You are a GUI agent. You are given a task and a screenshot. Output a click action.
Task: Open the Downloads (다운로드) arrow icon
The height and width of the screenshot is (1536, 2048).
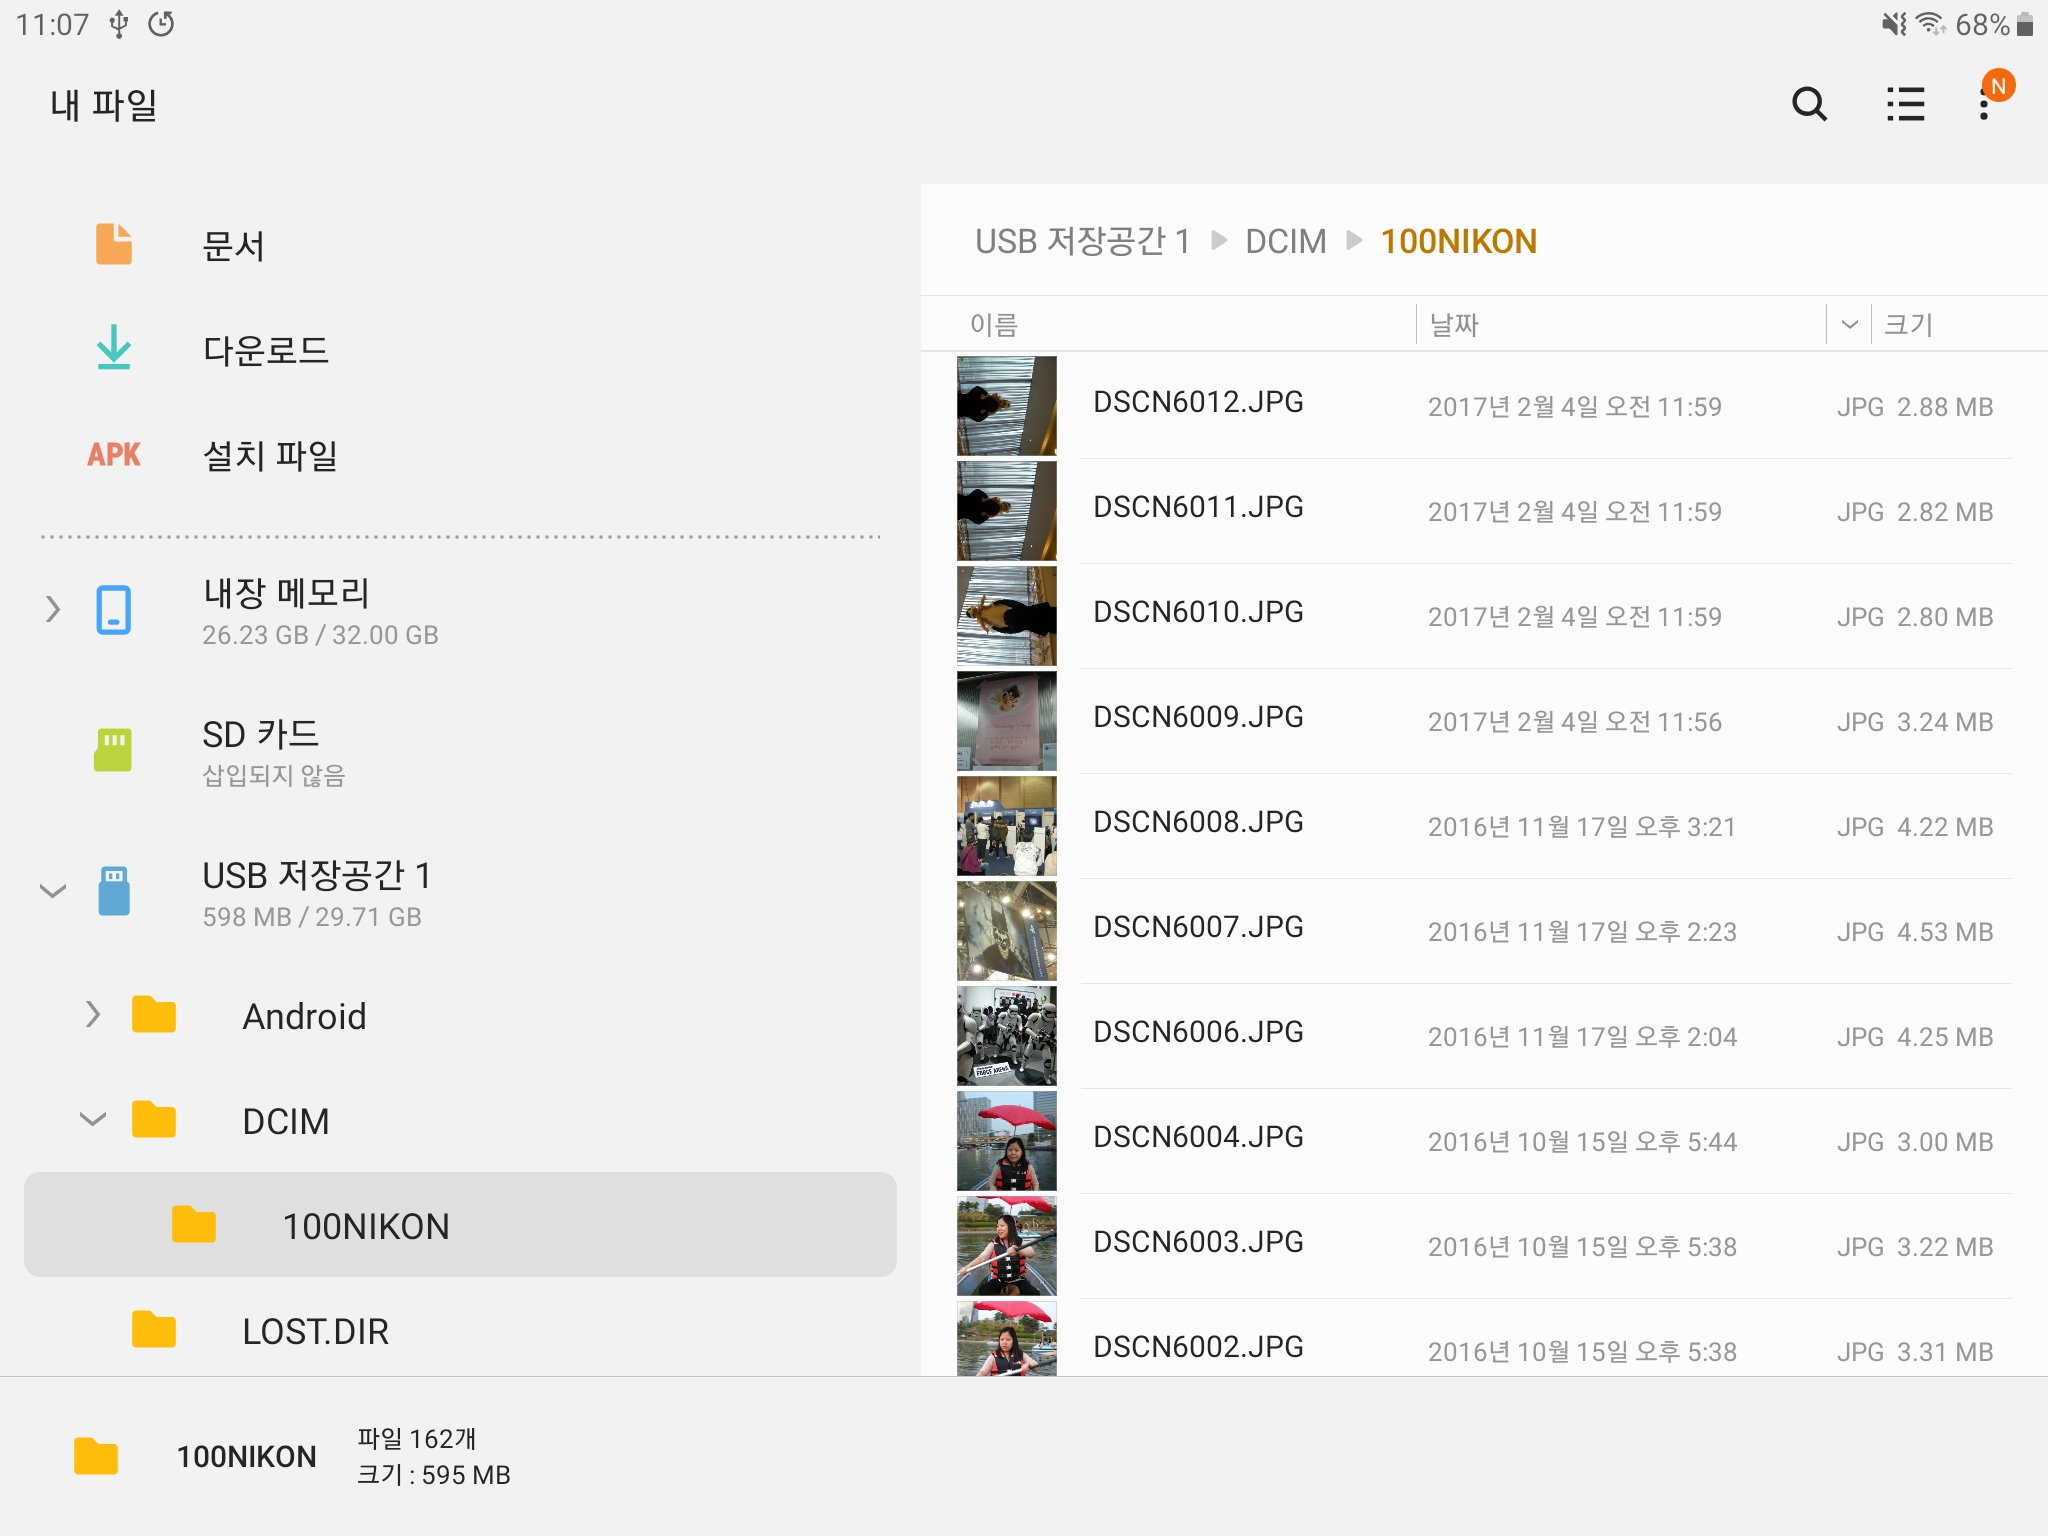point(114,348)
